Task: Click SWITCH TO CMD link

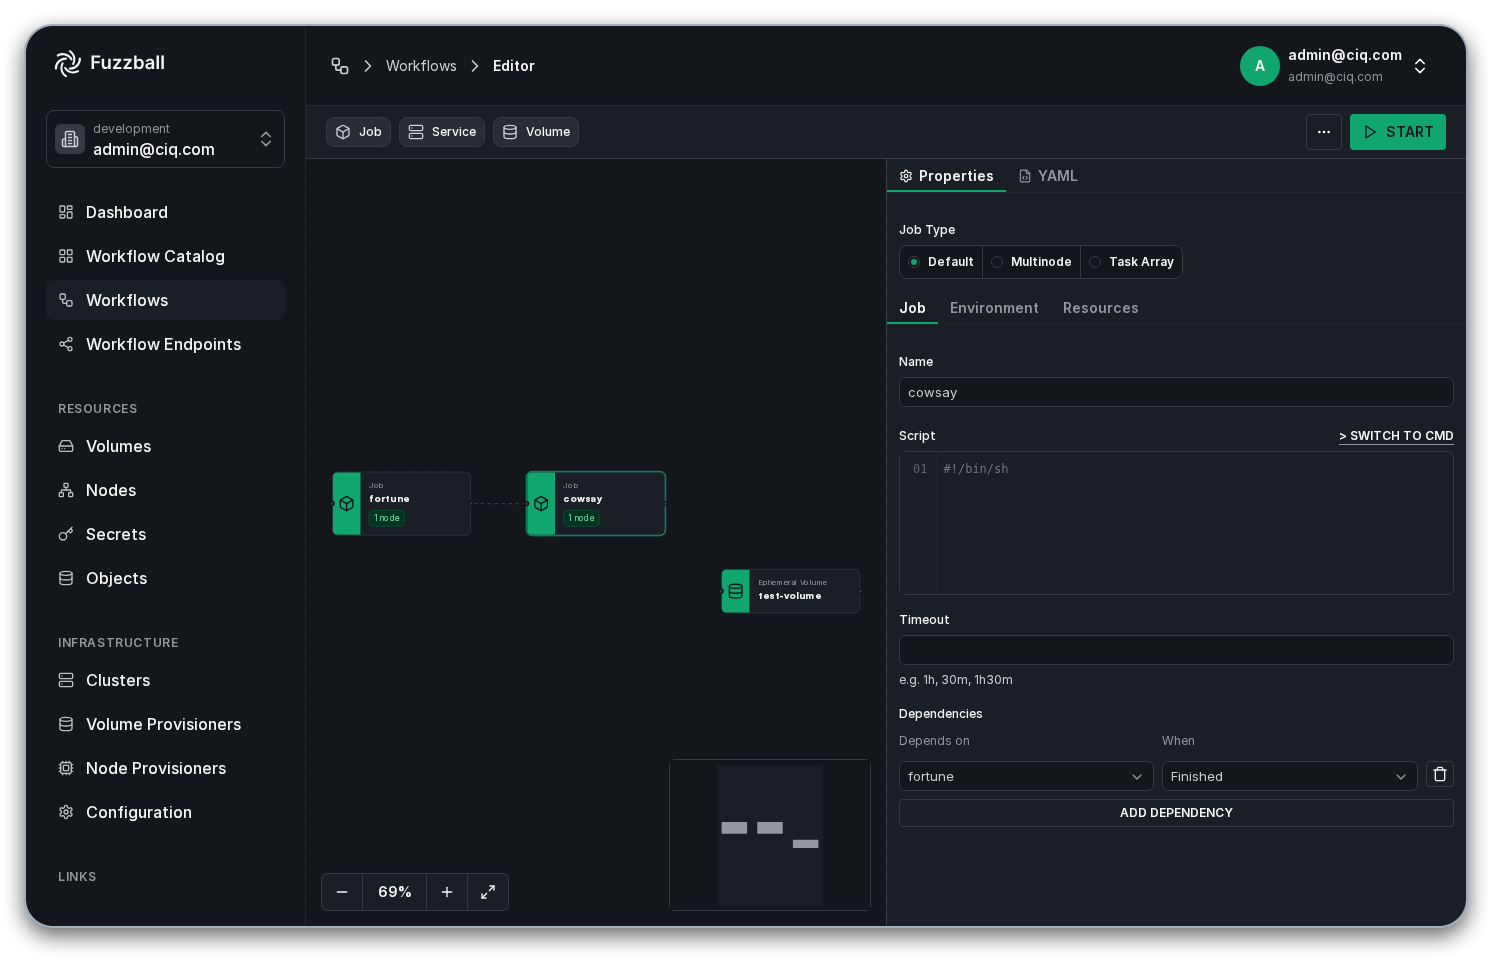Action: [x=1396, y=436]
